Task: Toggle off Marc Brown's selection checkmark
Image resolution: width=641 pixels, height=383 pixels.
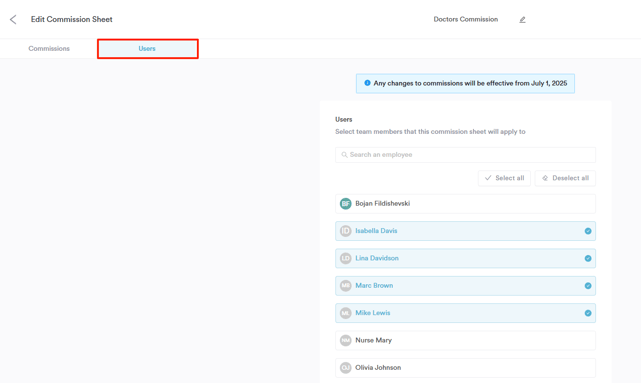Action: click(x=588, y=286)
